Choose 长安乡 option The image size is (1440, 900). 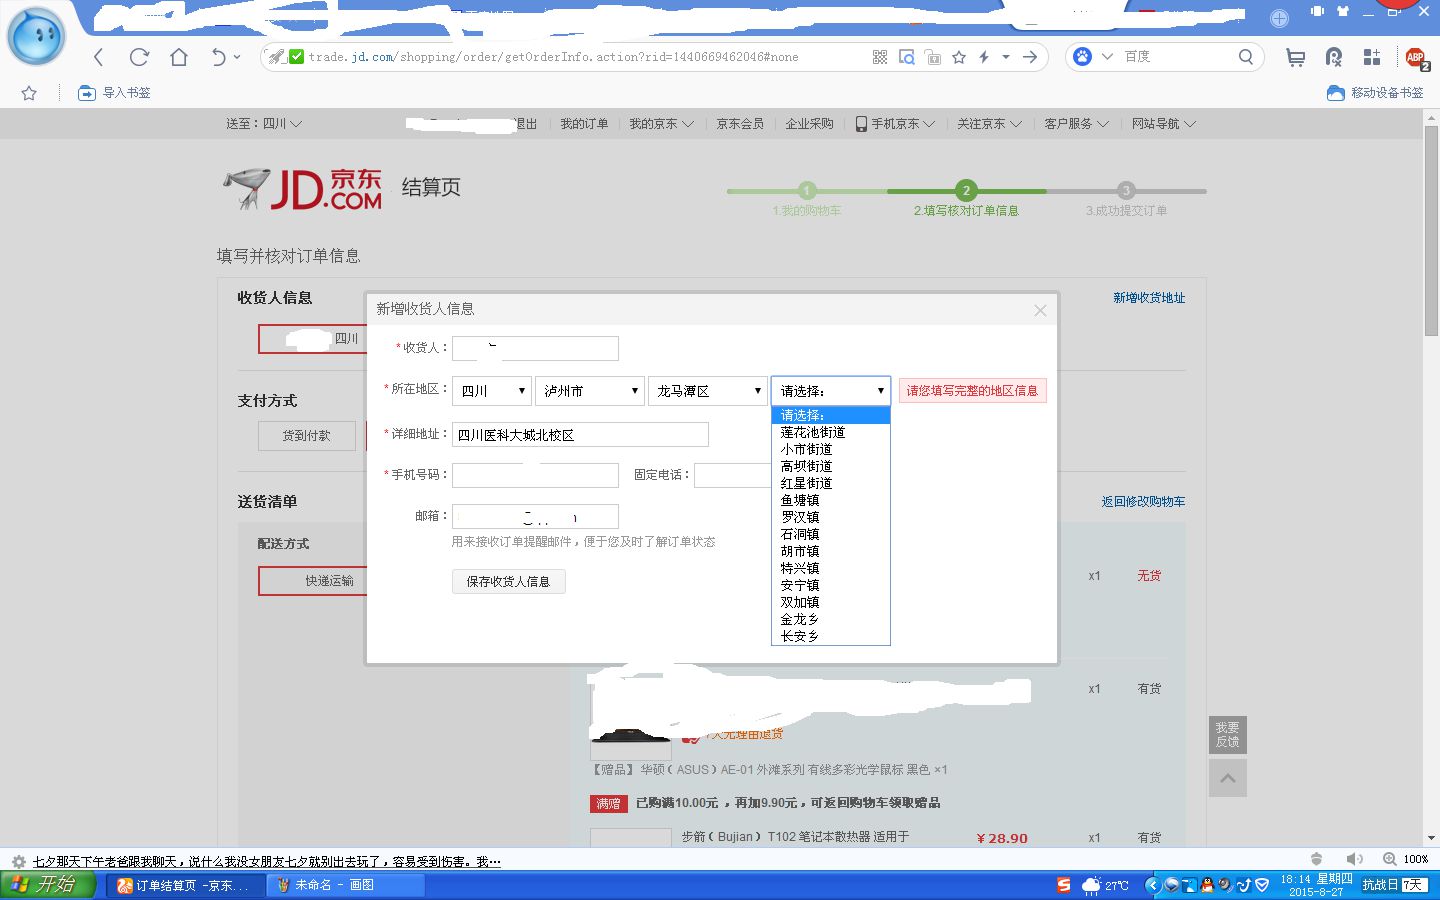tap(830, 636)
